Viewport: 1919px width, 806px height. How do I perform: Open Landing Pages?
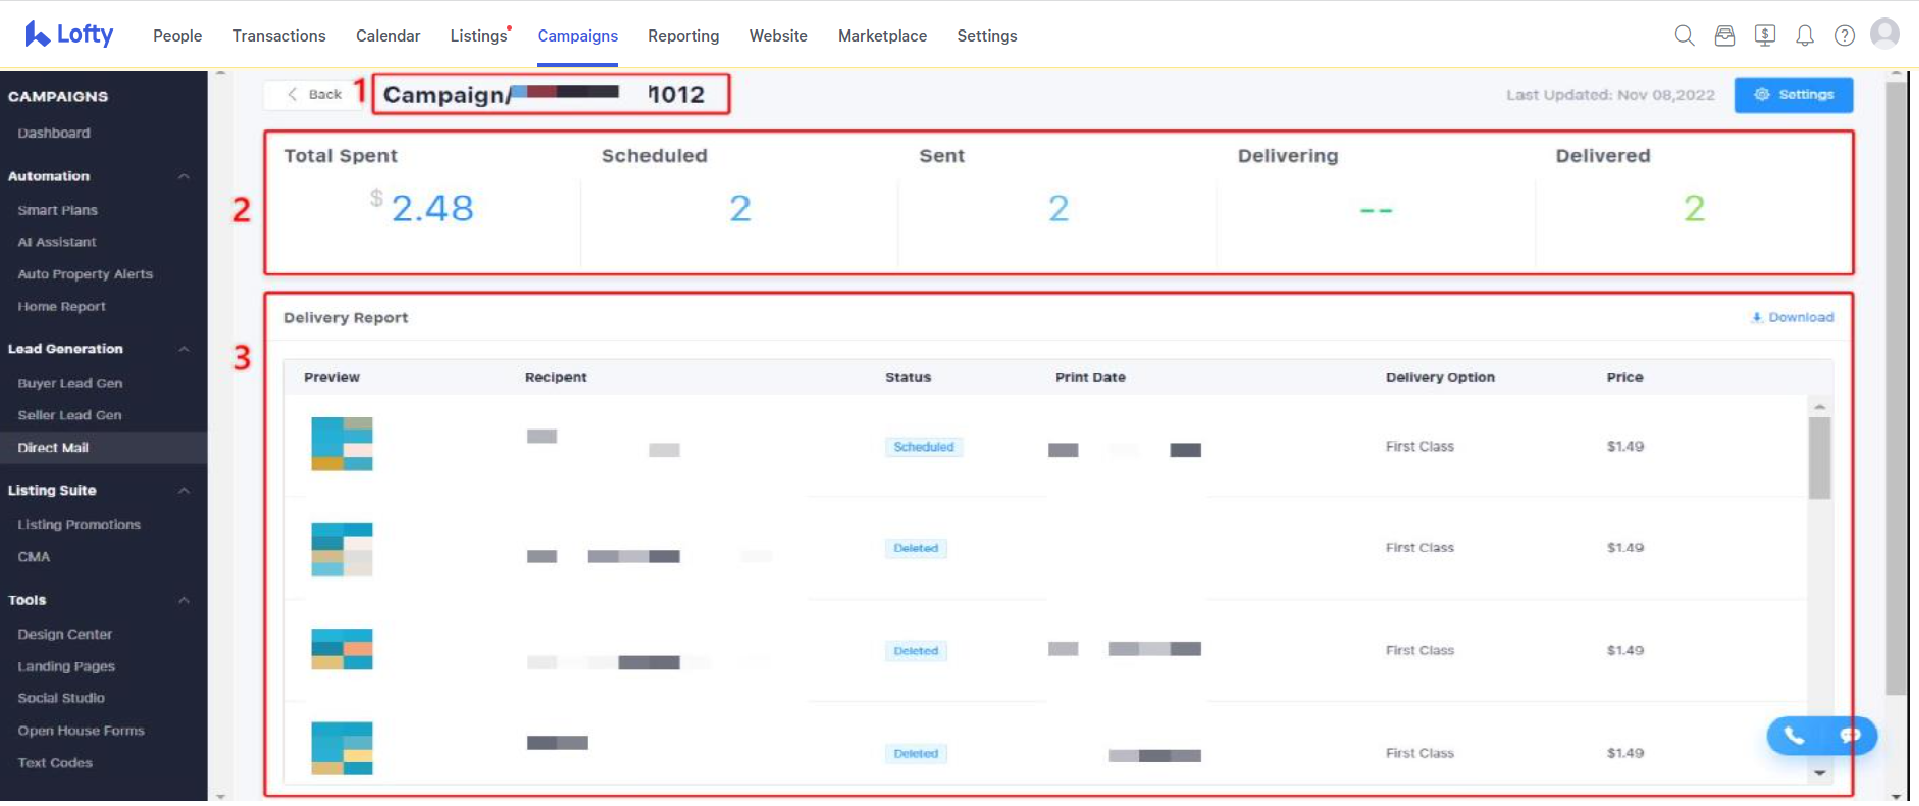point(66,666)
